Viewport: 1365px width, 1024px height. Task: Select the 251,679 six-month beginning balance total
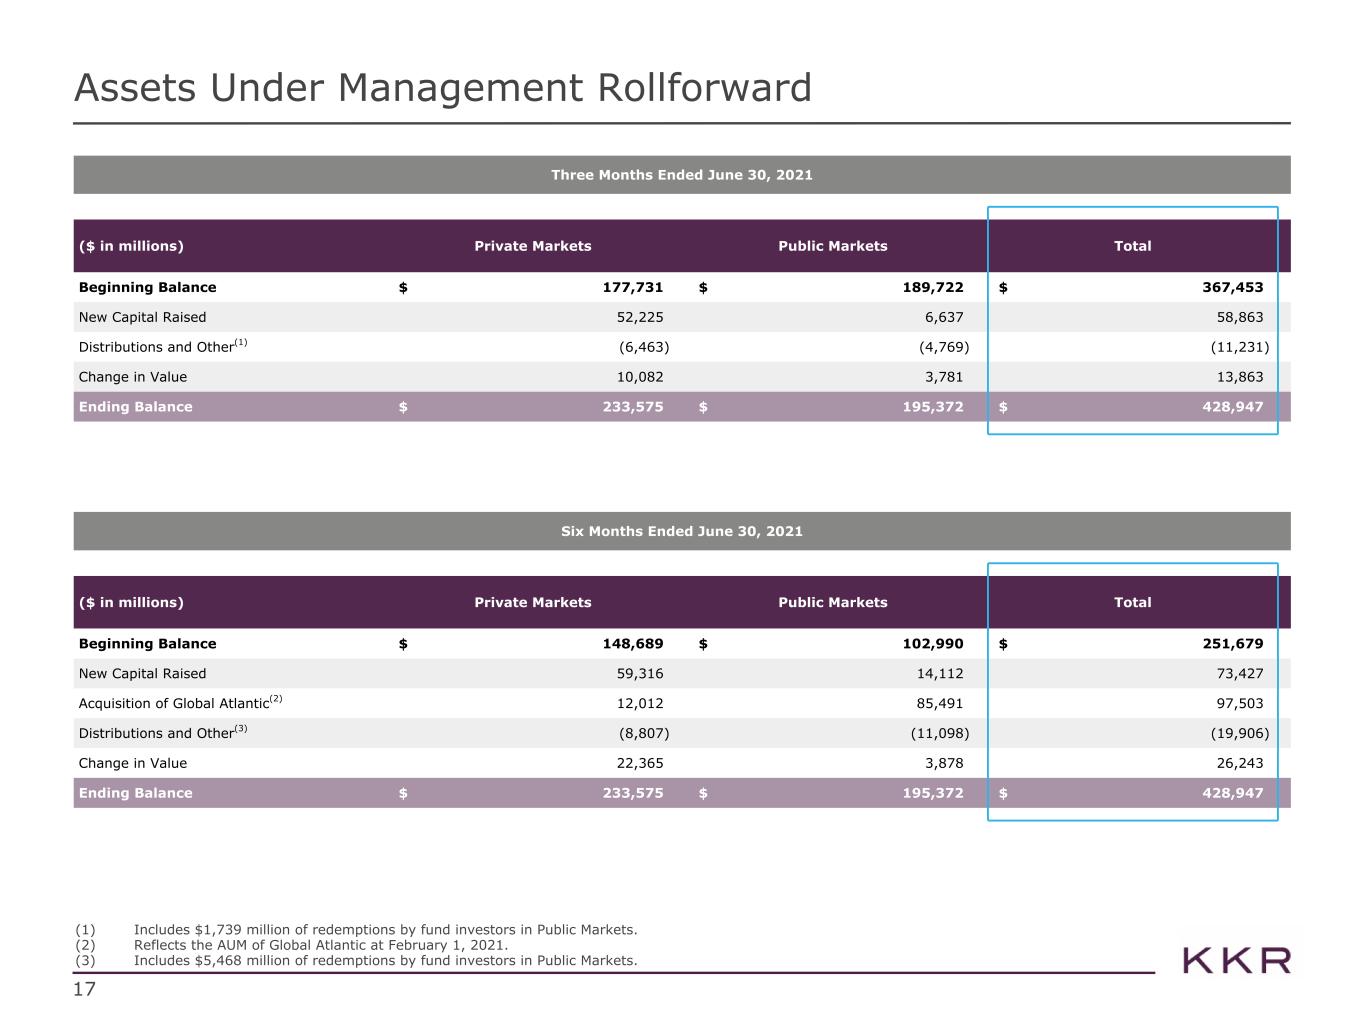point(1233,644)
